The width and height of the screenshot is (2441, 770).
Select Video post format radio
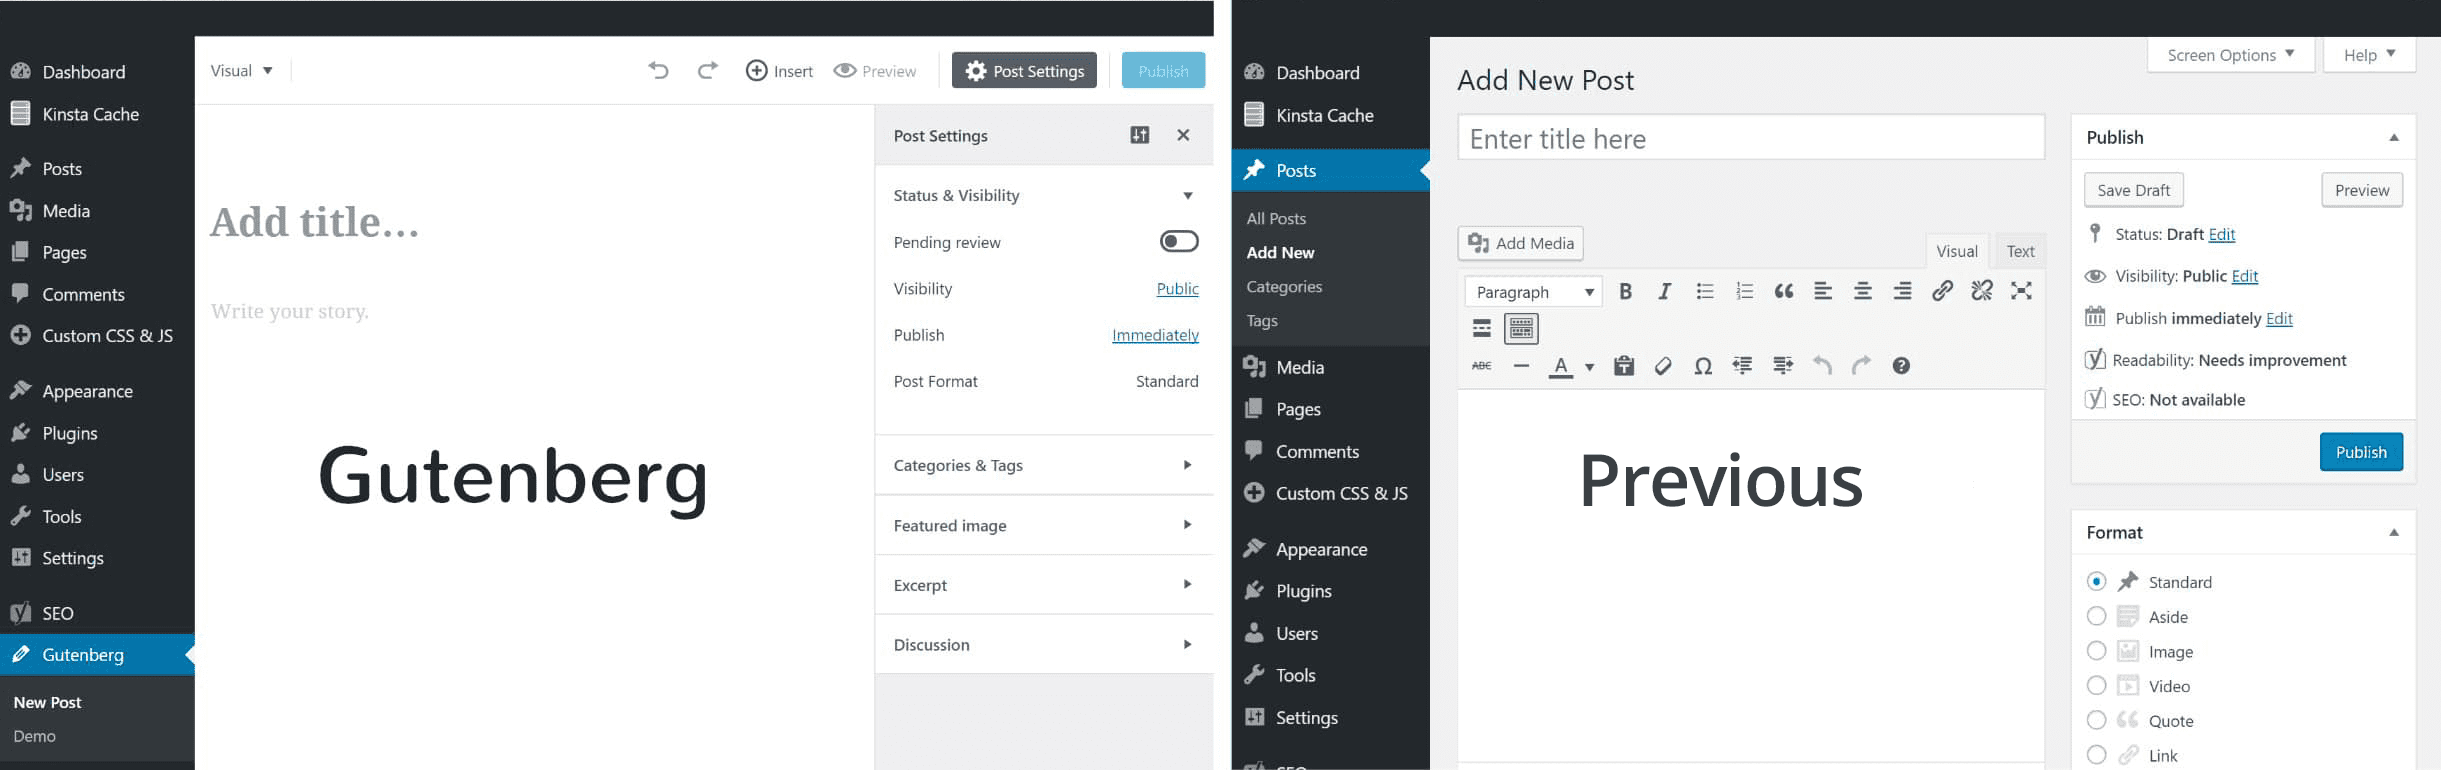2097,685
